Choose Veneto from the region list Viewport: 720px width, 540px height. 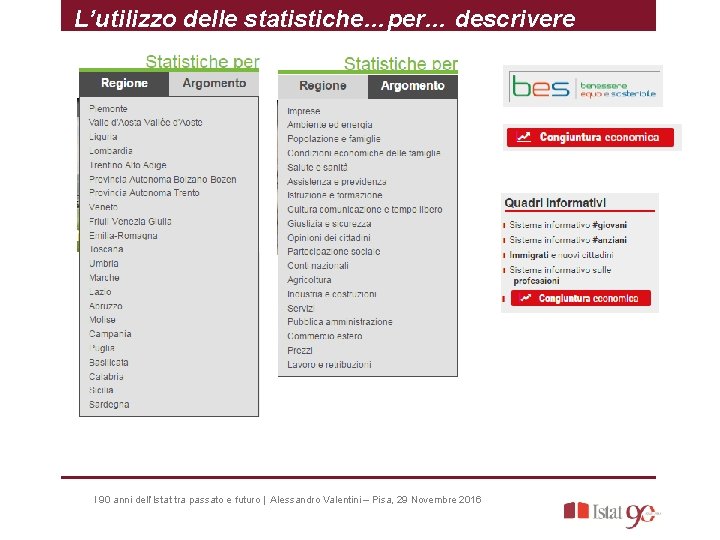[103, 207]
